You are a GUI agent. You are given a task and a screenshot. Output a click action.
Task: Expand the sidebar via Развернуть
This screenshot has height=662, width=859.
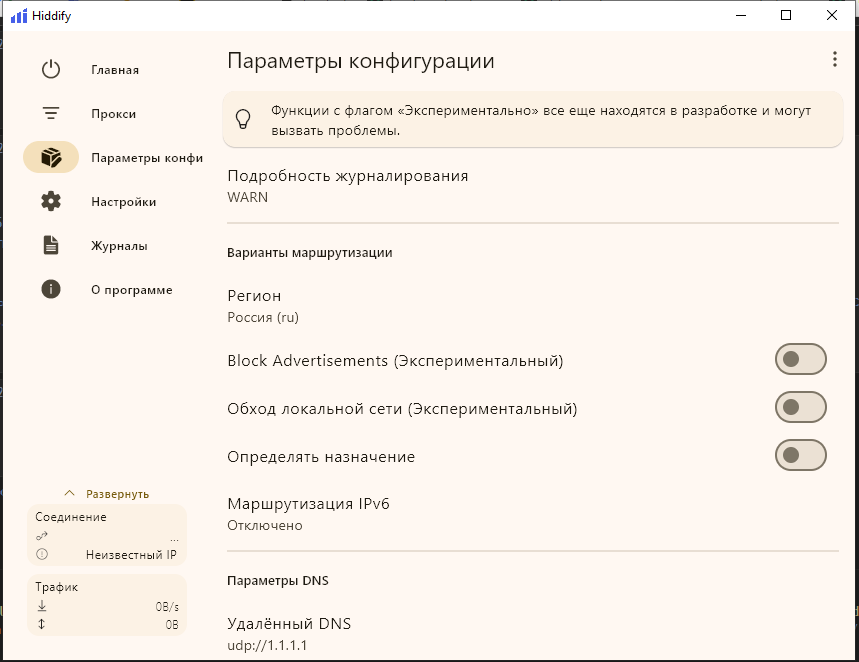107,494
